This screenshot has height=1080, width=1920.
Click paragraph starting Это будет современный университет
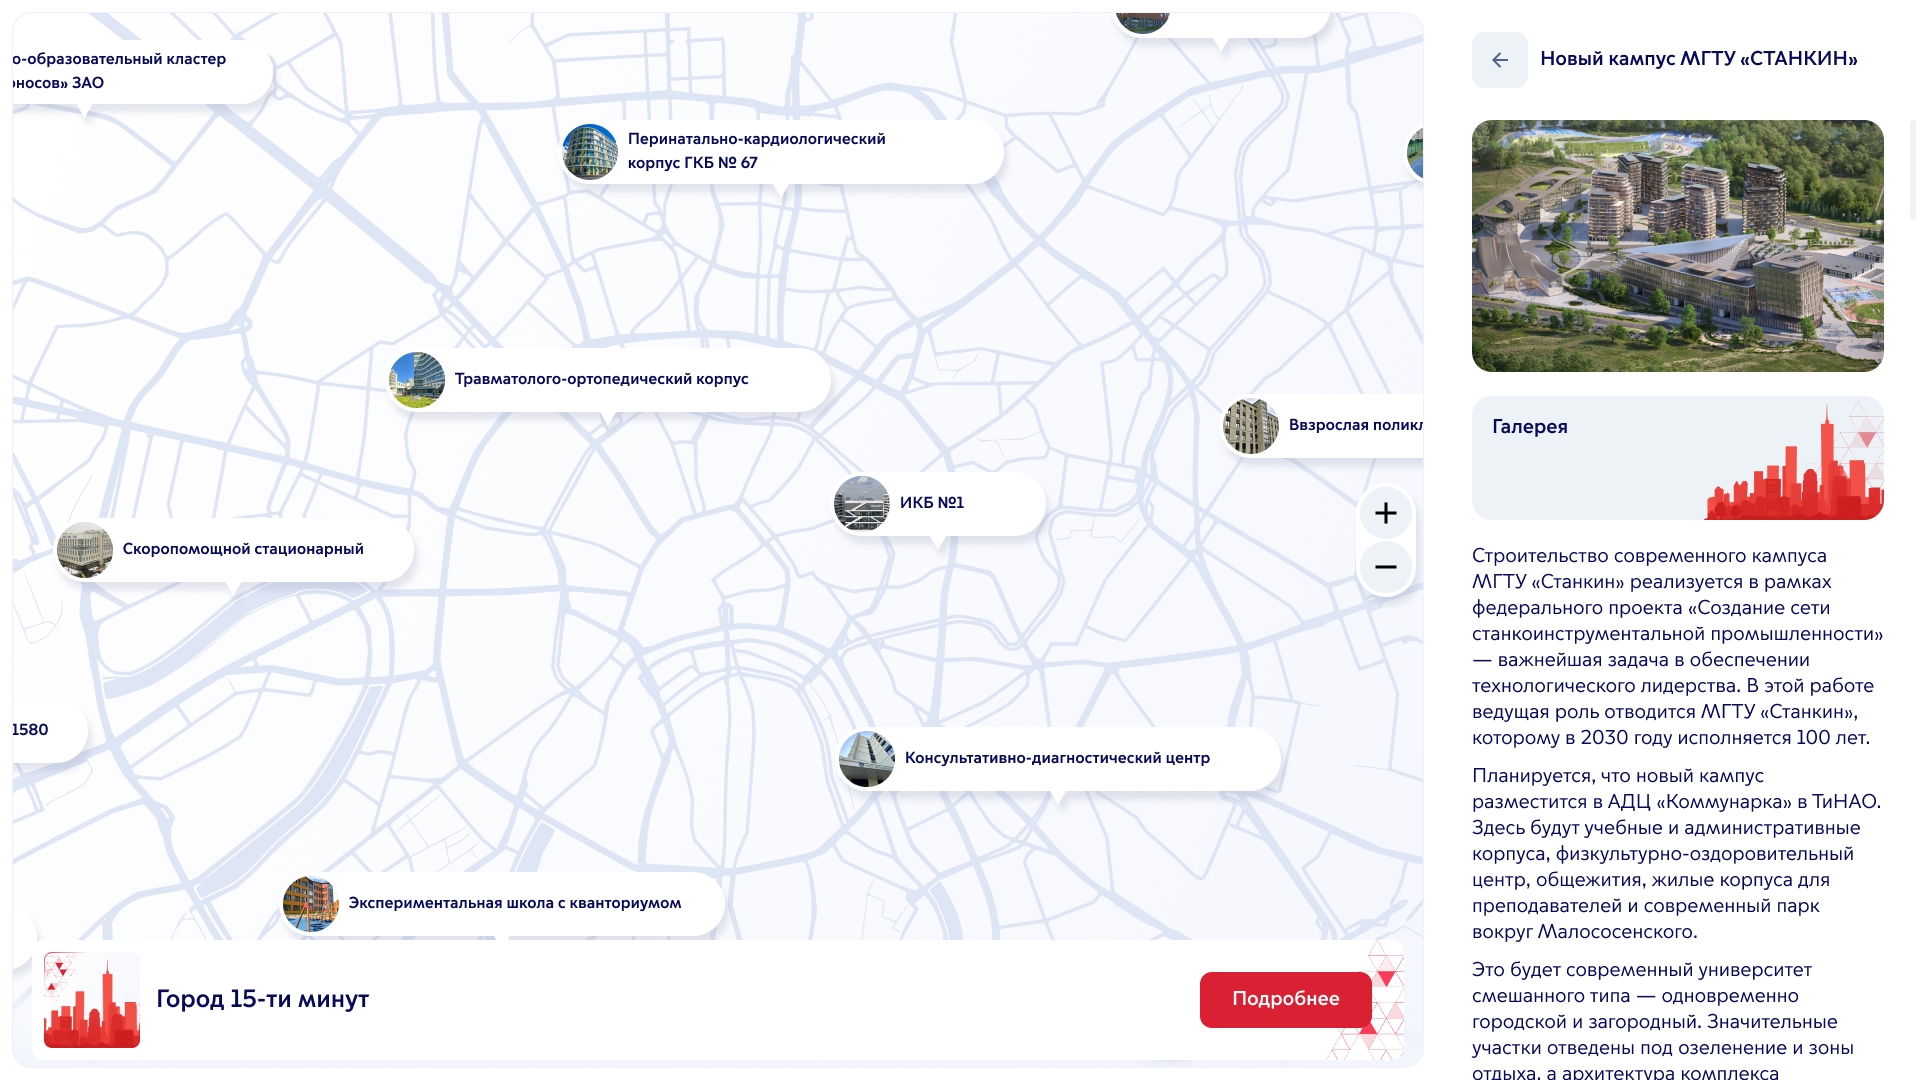tap(1678, 1019)
